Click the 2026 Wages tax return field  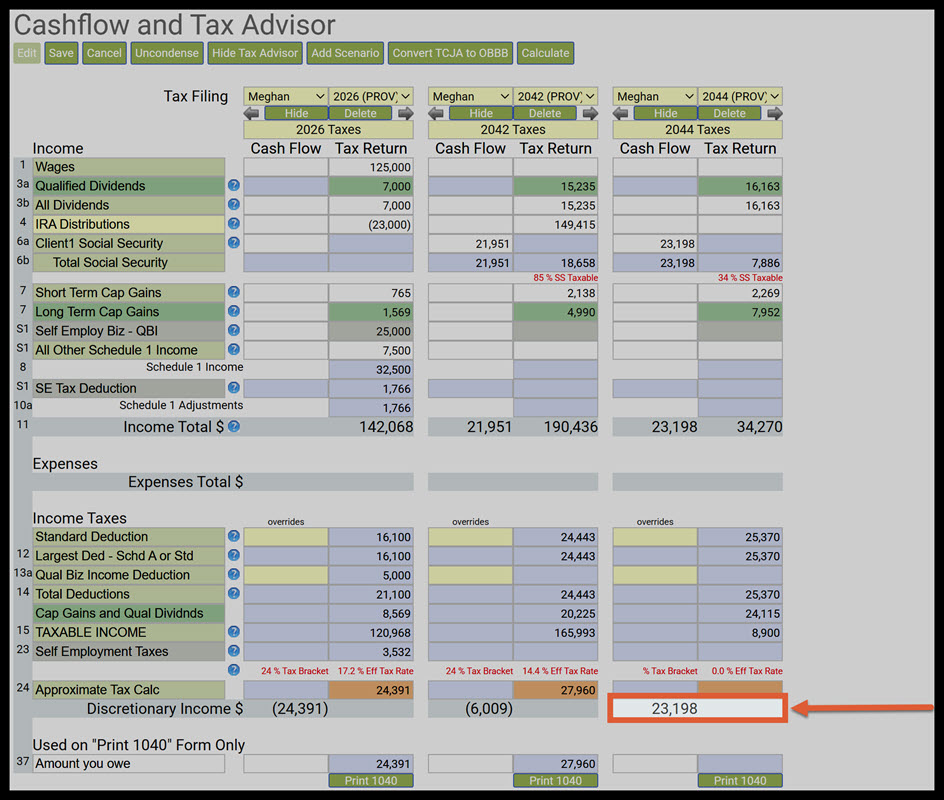pos(371,167)
